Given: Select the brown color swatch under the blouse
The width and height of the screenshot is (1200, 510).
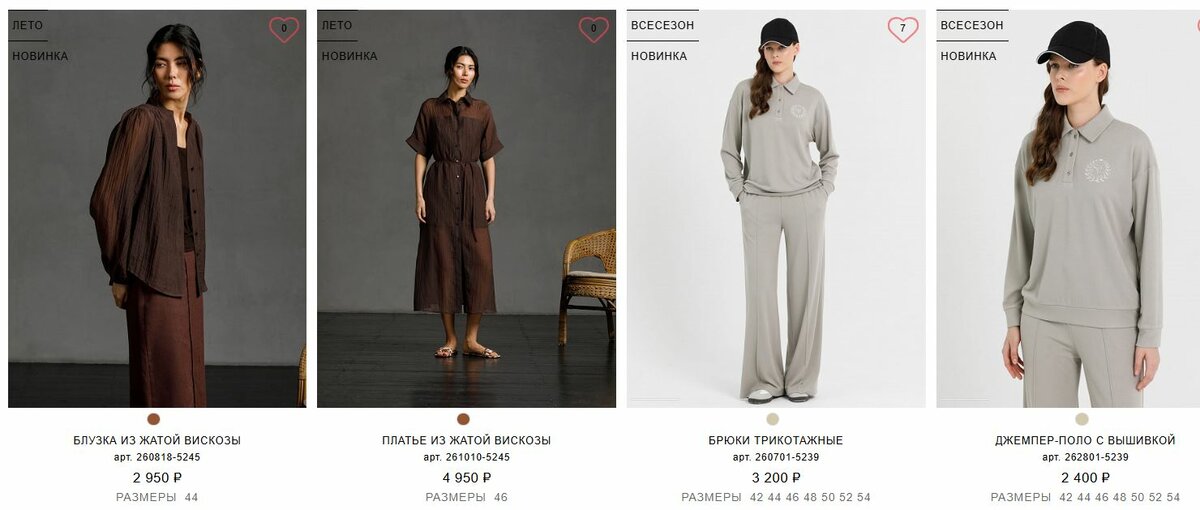Looking at the screenshot, I should [x=154, y=419].
